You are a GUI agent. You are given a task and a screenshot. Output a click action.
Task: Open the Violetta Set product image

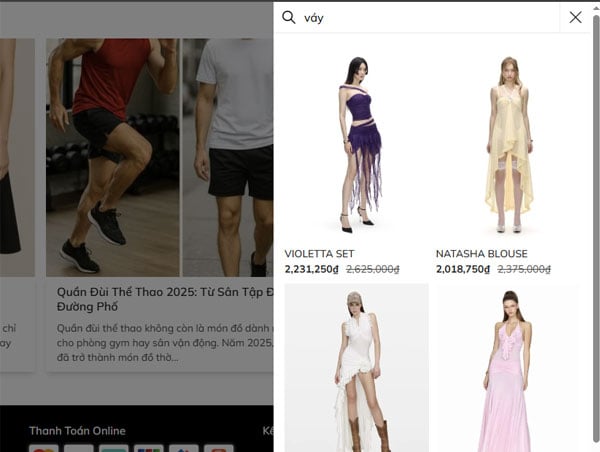tap(356, 146)
